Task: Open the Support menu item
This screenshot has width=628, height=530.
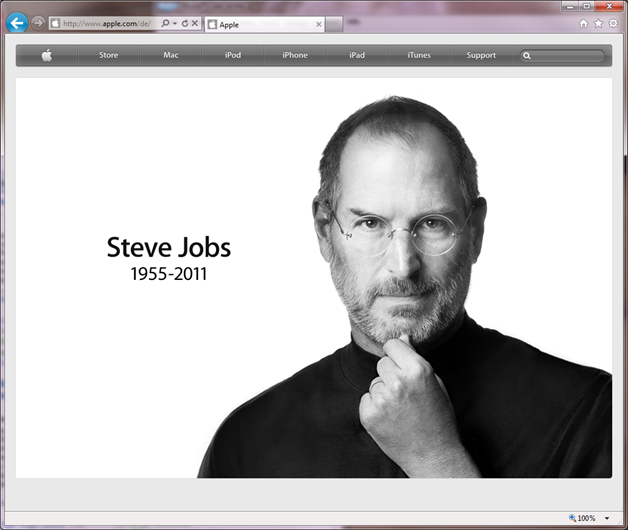Action: point(481,55)
